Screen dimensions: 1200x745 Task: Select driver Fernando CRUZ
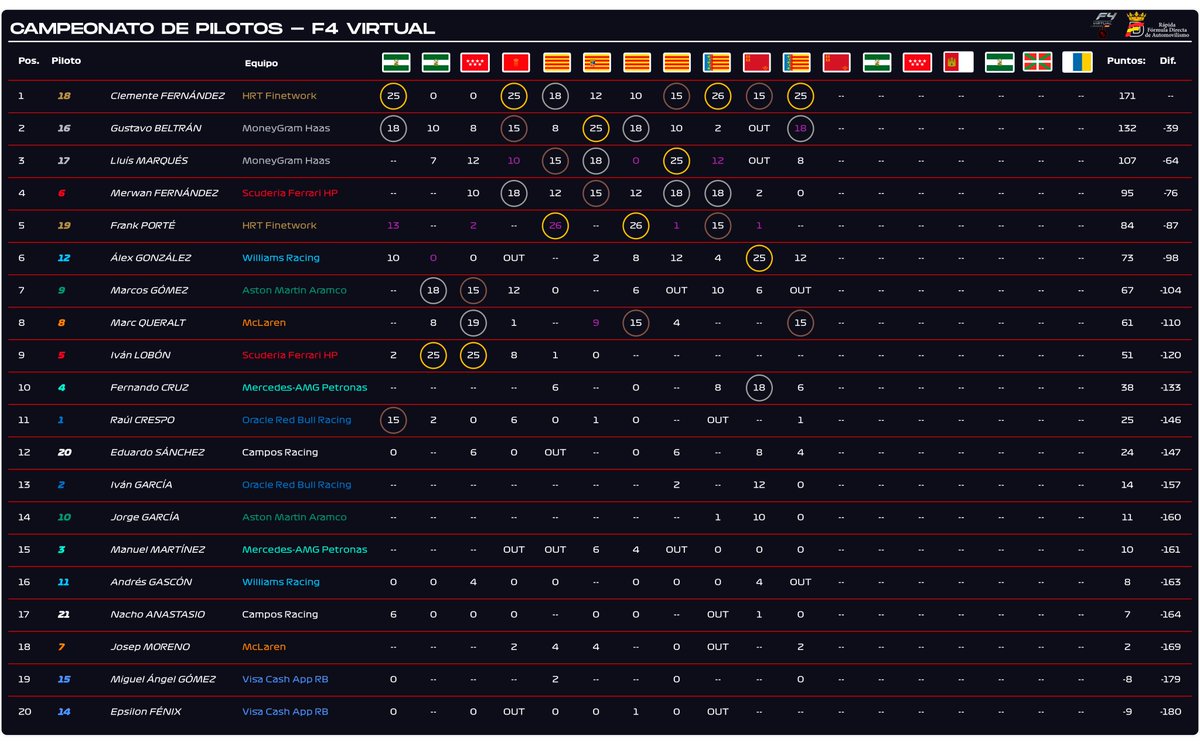tap(149, 388)
